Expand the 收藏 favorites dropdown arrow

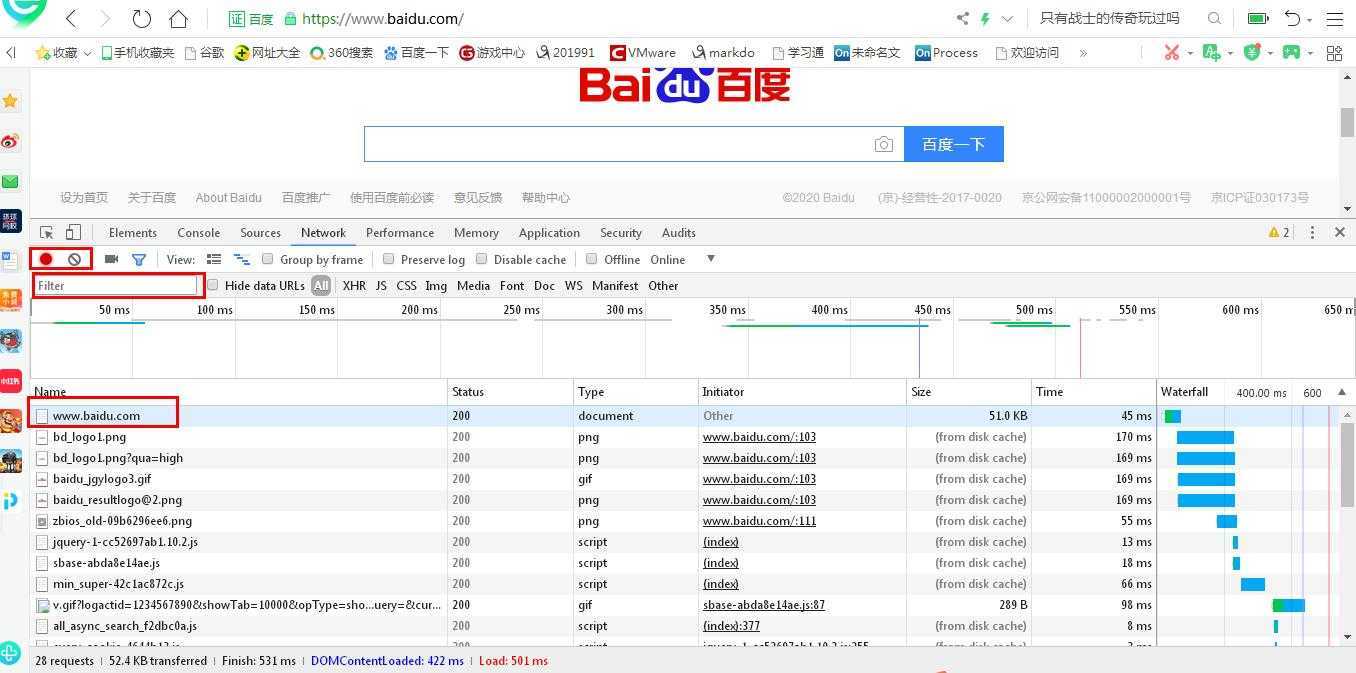coord(88,53)
